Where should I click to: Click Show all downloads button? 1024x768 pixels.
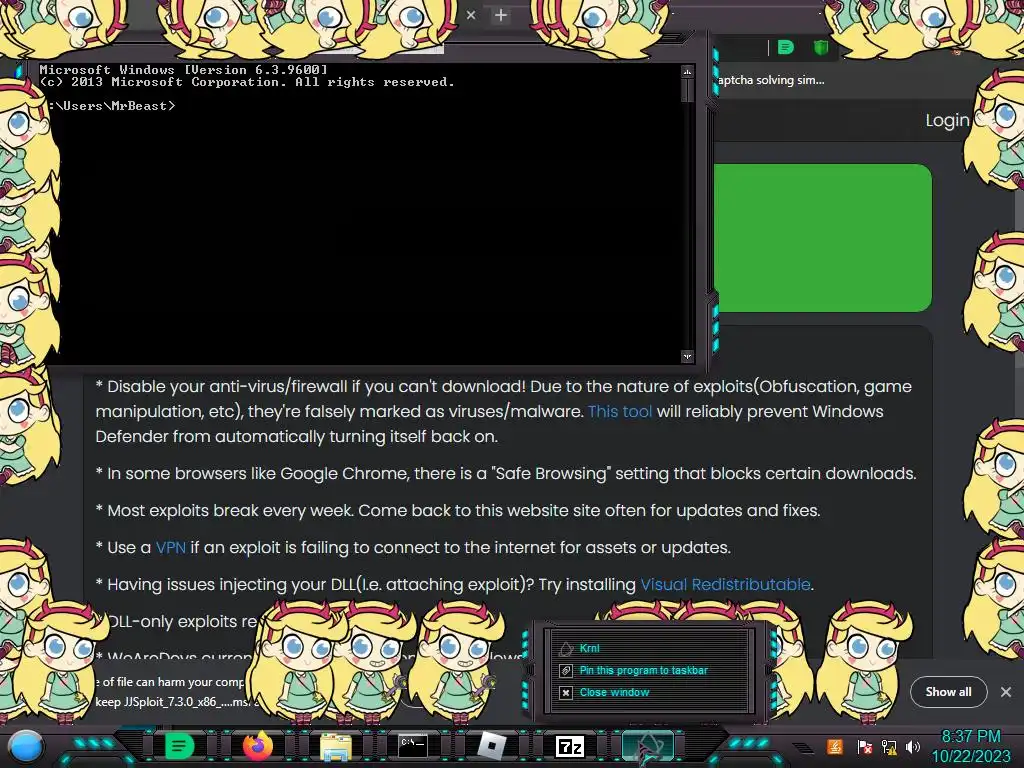(948, 692)
